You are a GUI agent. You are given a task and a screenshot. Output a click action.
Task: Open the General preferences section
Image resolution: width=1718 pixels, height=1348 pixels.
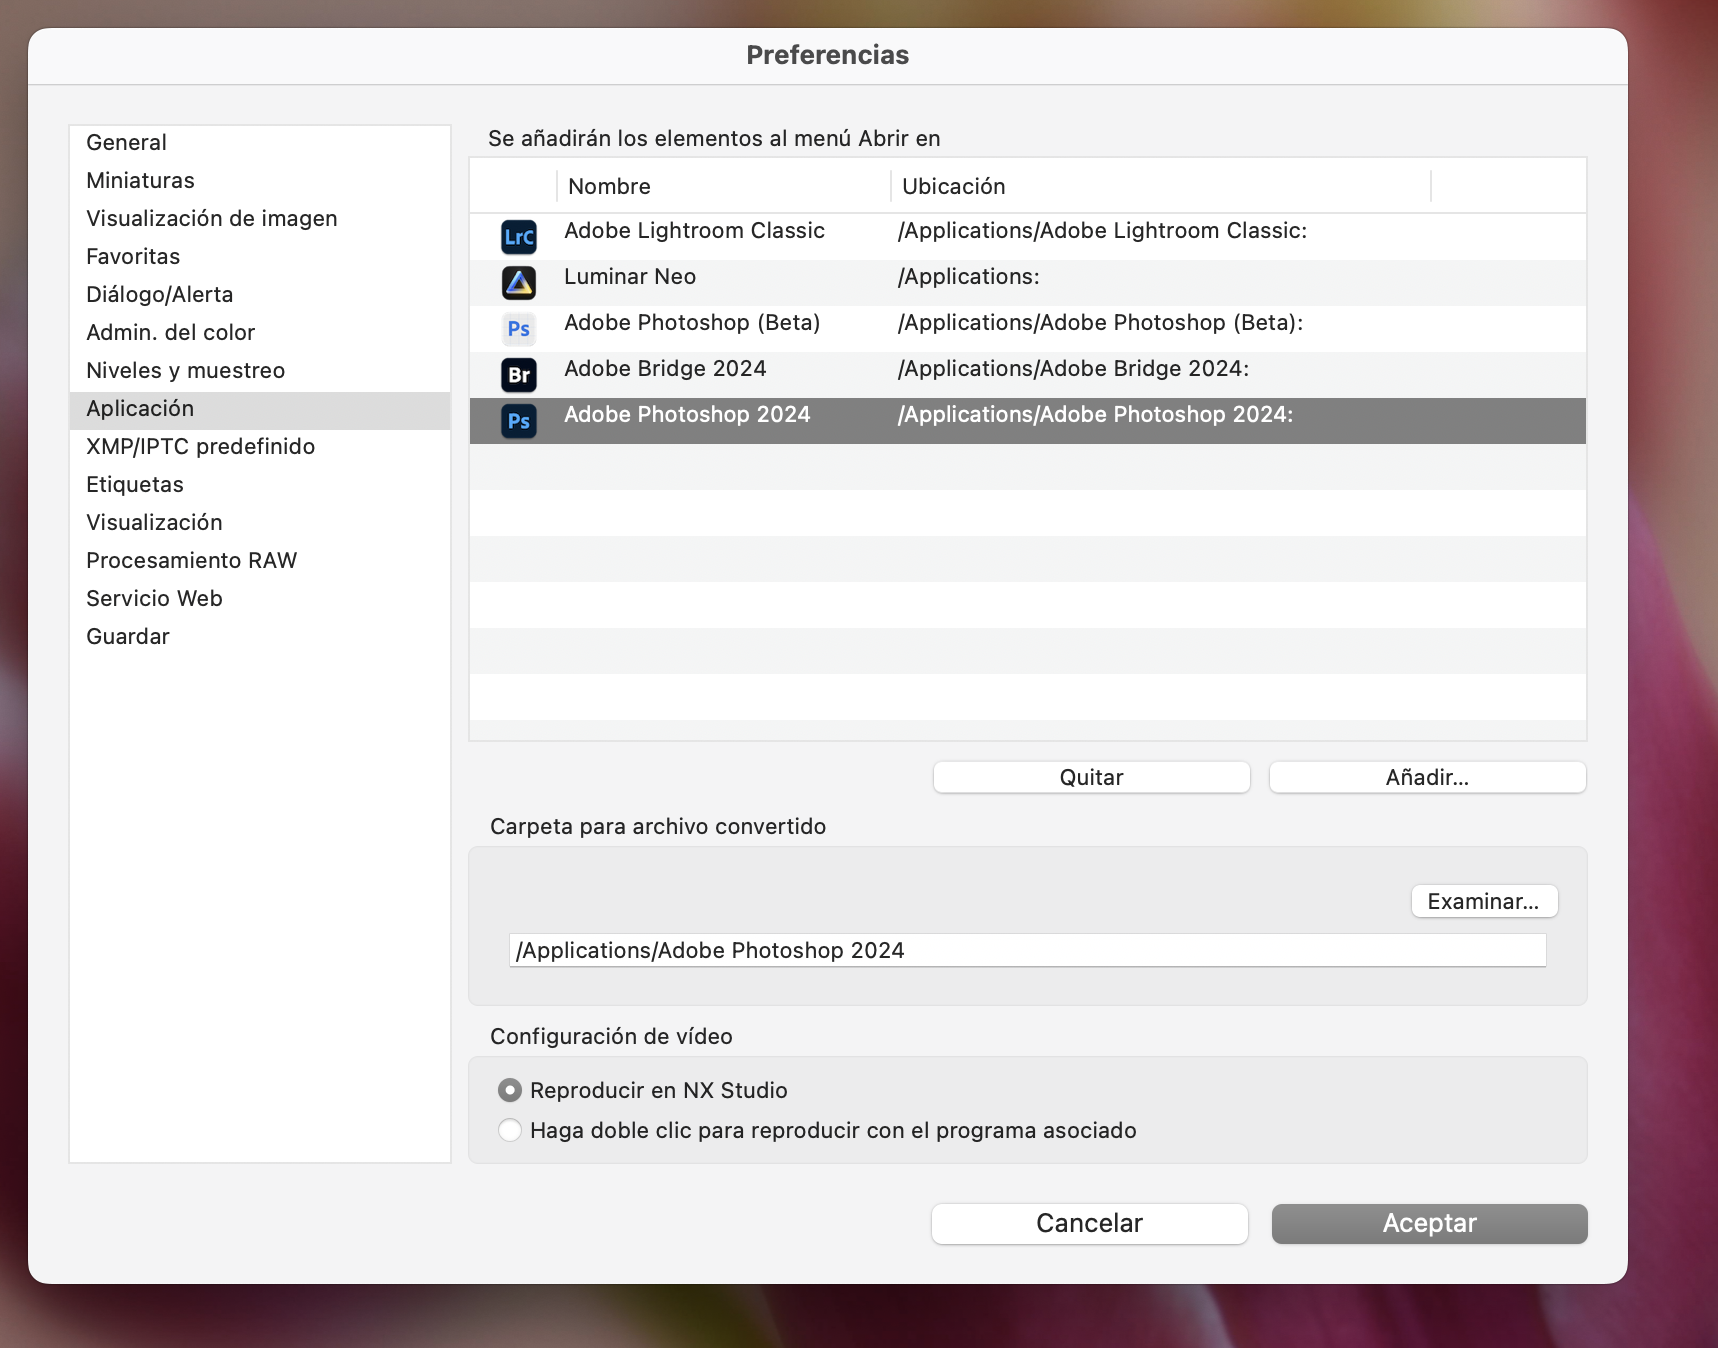coord(260,142)
